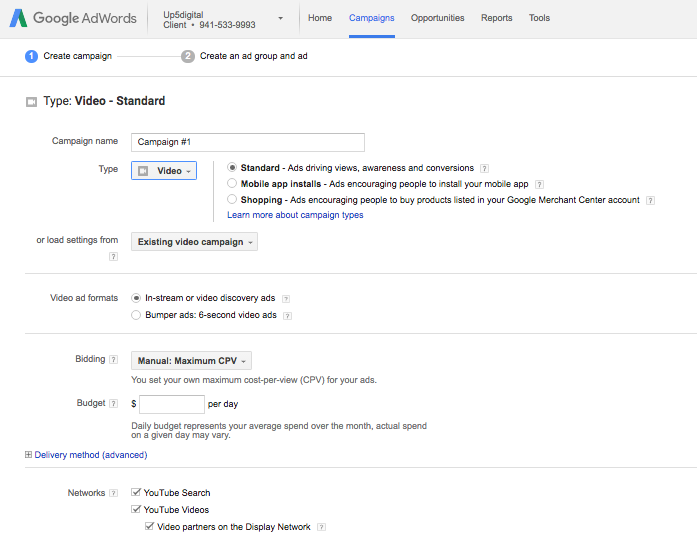Open help icon for Standard campaign subtype
Viewport: 697px width, 533px height.
point(485,168)
